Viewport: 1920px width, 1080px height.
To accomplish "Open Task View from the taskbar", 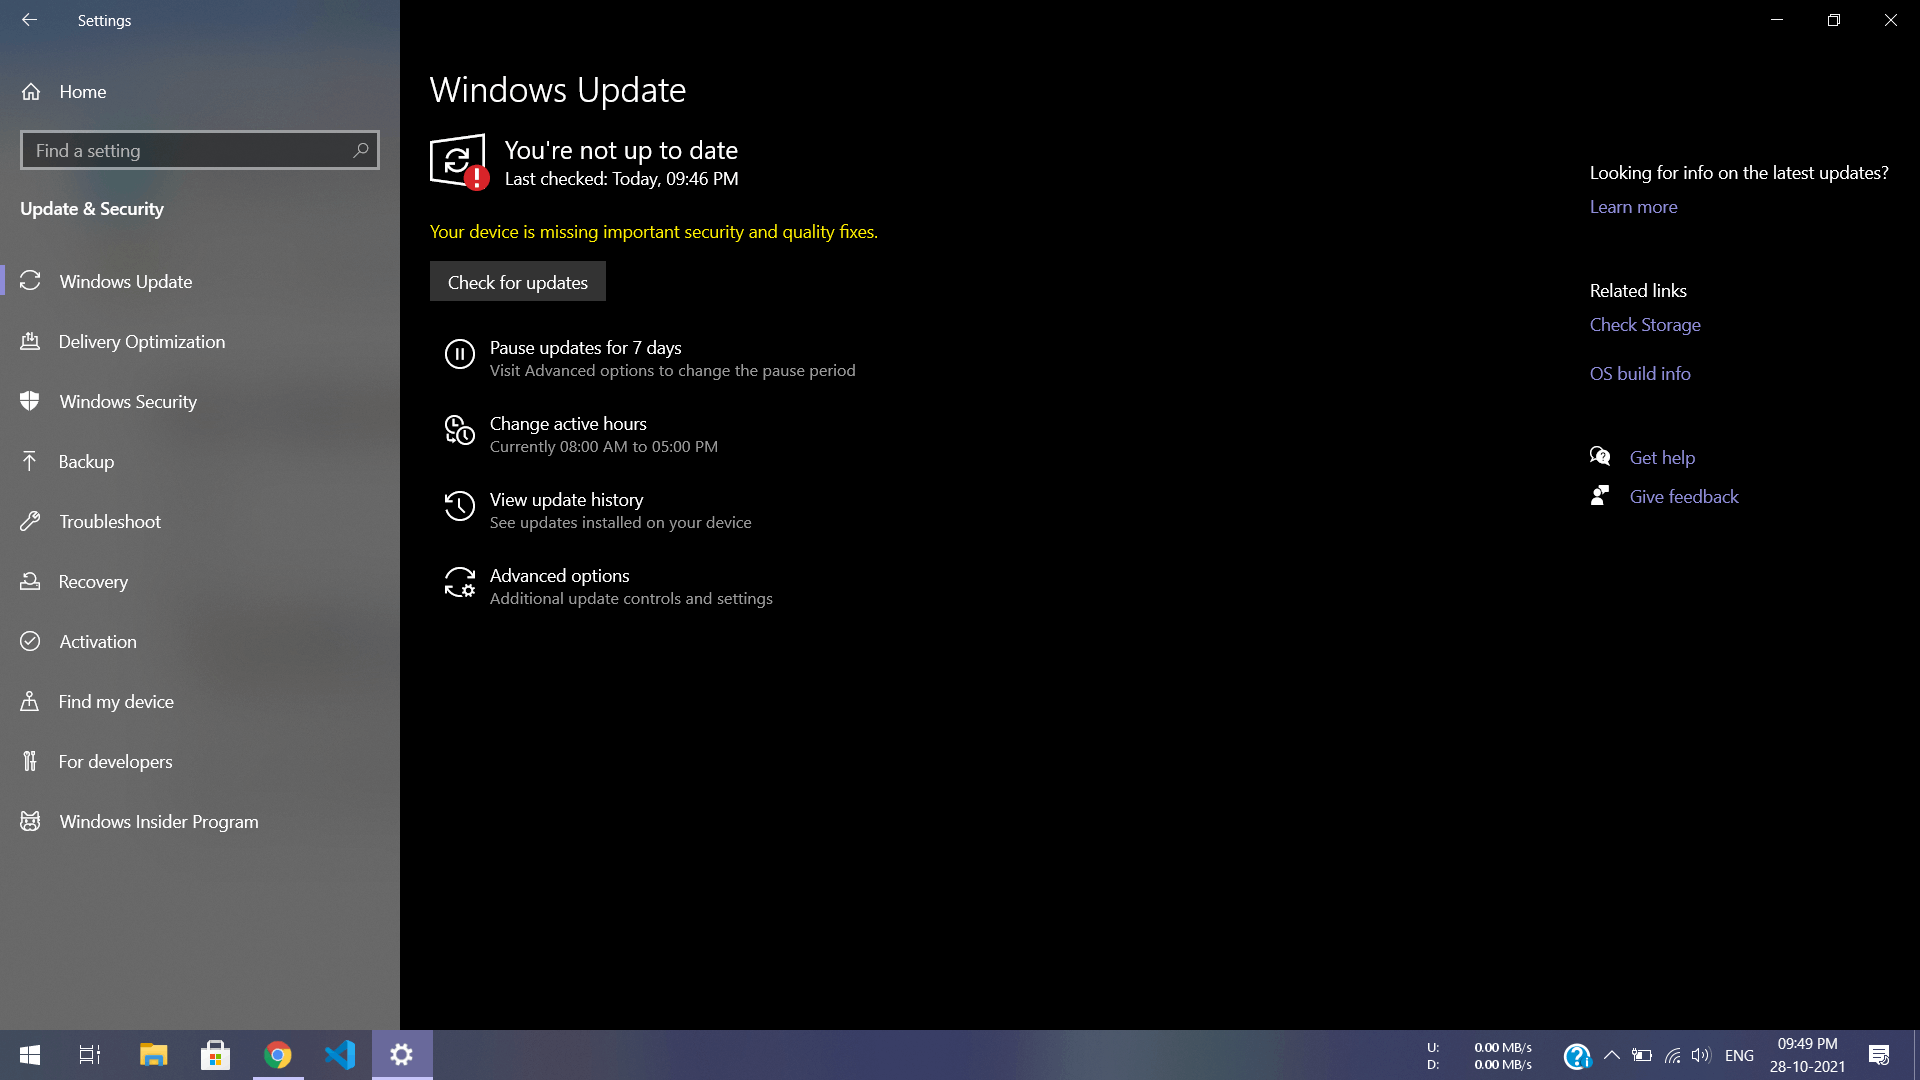I will 90,1055.
